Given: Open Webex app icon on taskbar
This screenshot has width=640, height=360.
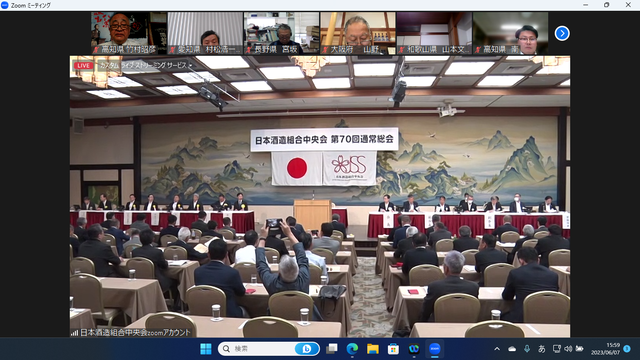Looking at the screenshot, I should click(x=414, y=349).
